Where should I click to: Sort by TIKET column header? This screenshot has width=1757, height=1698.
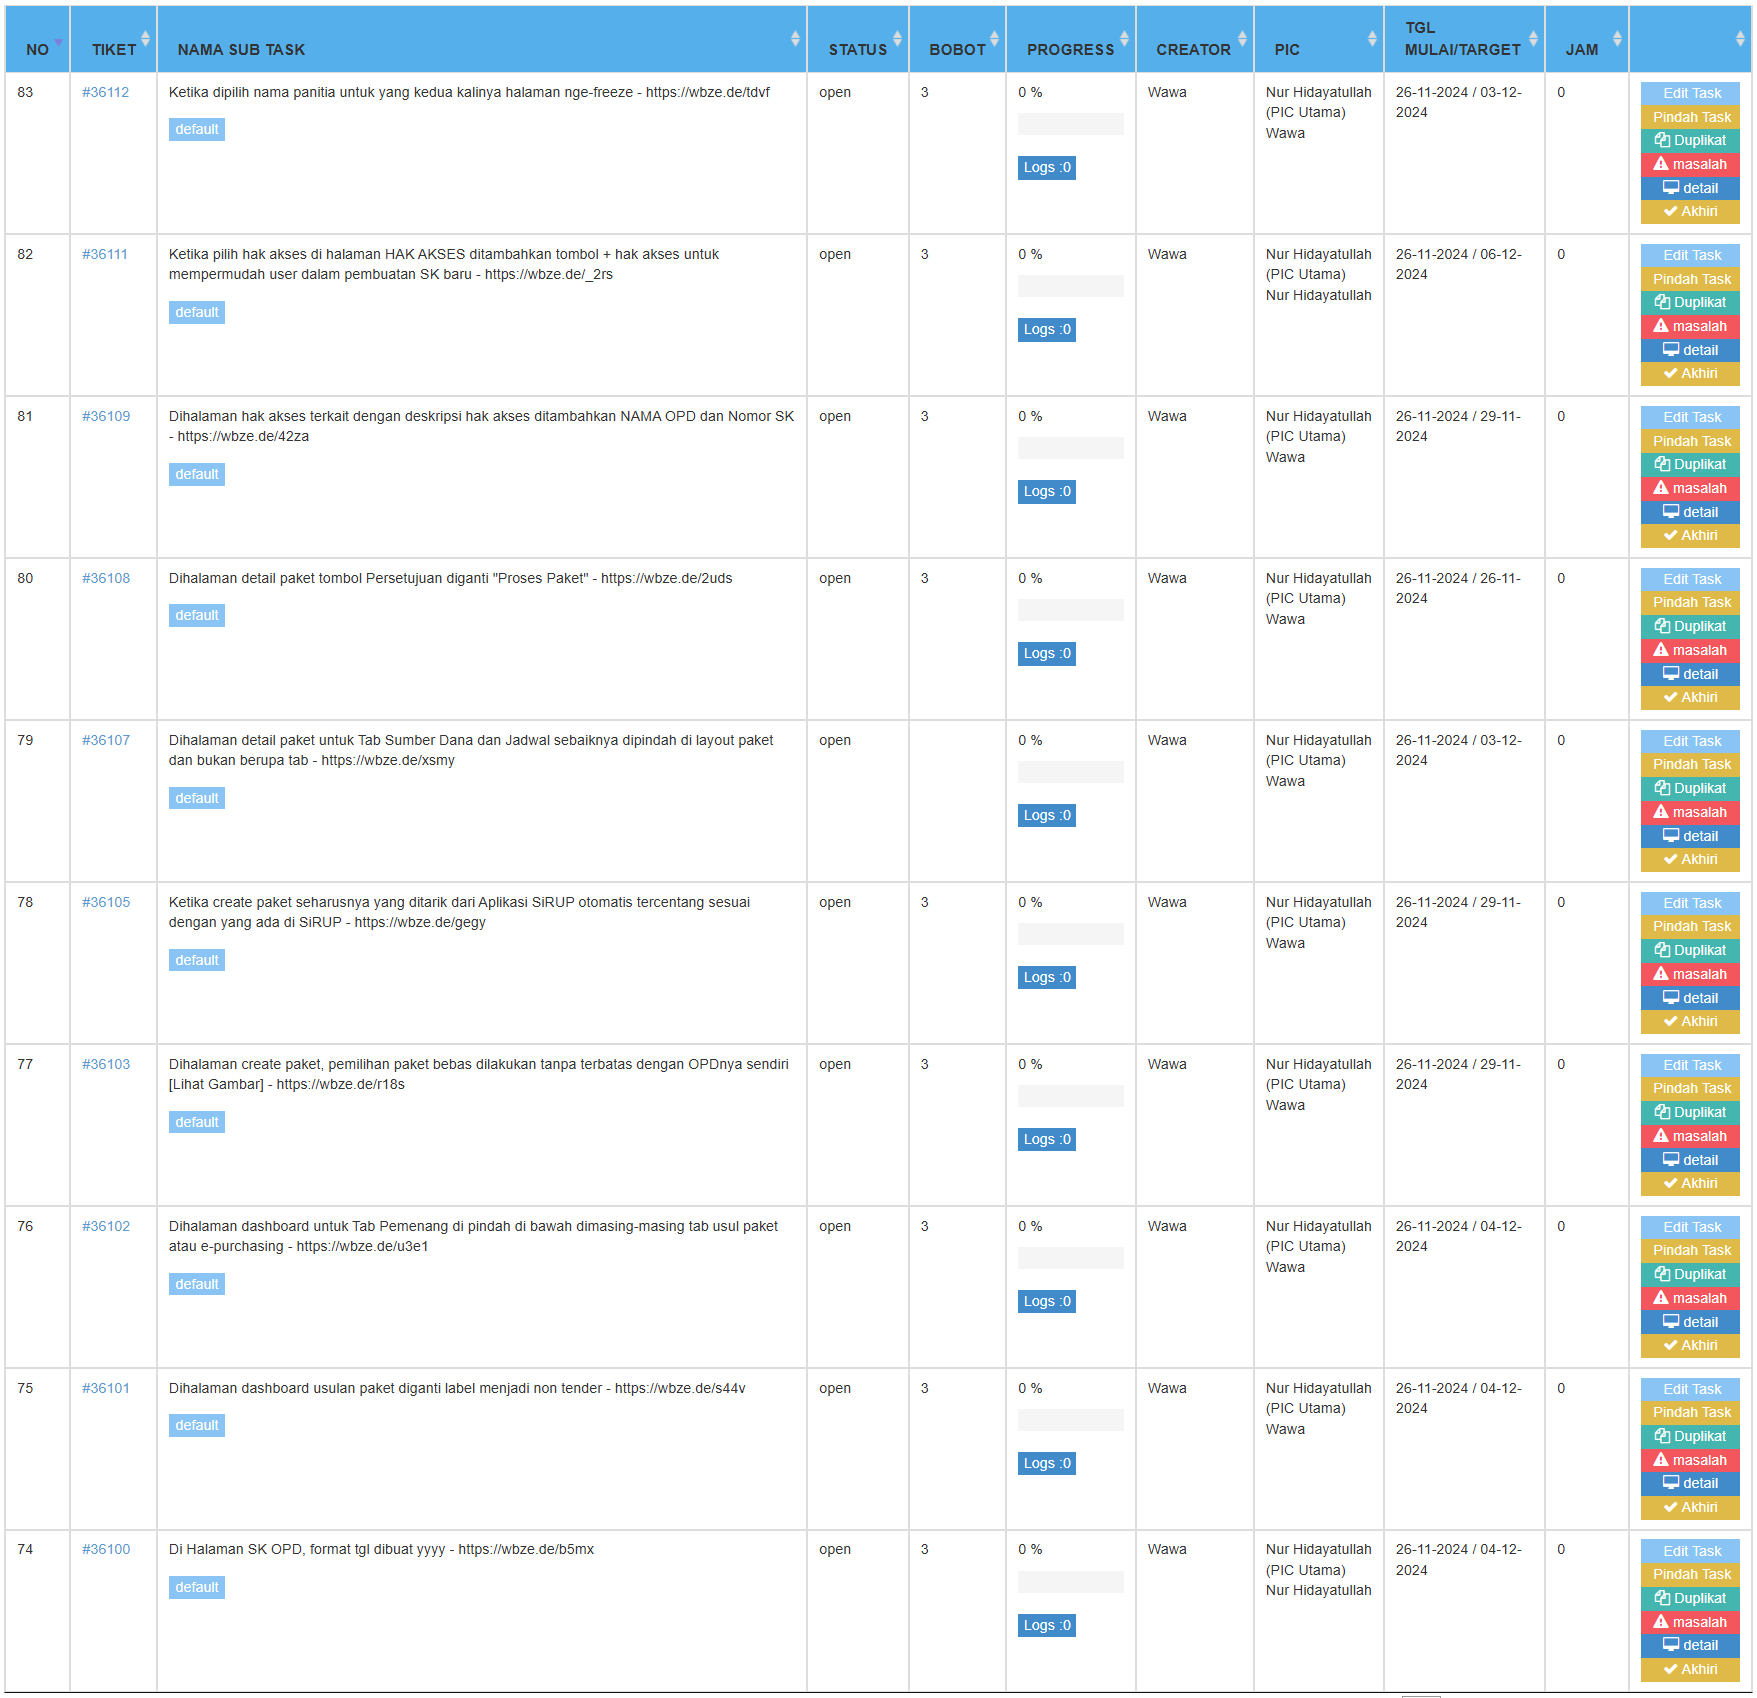tap(114, 49)
